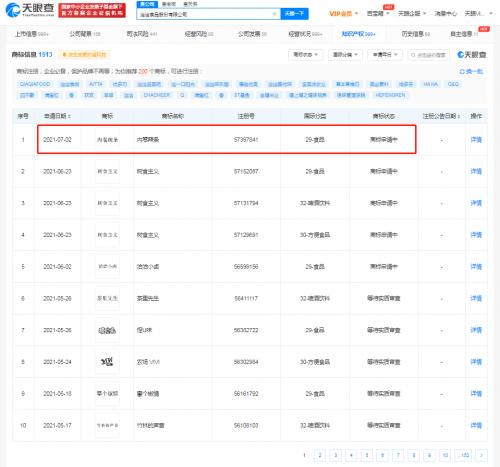
Task: Click the AITTA trademark tag
Action: pyautogui.click(x=96, y=84)
